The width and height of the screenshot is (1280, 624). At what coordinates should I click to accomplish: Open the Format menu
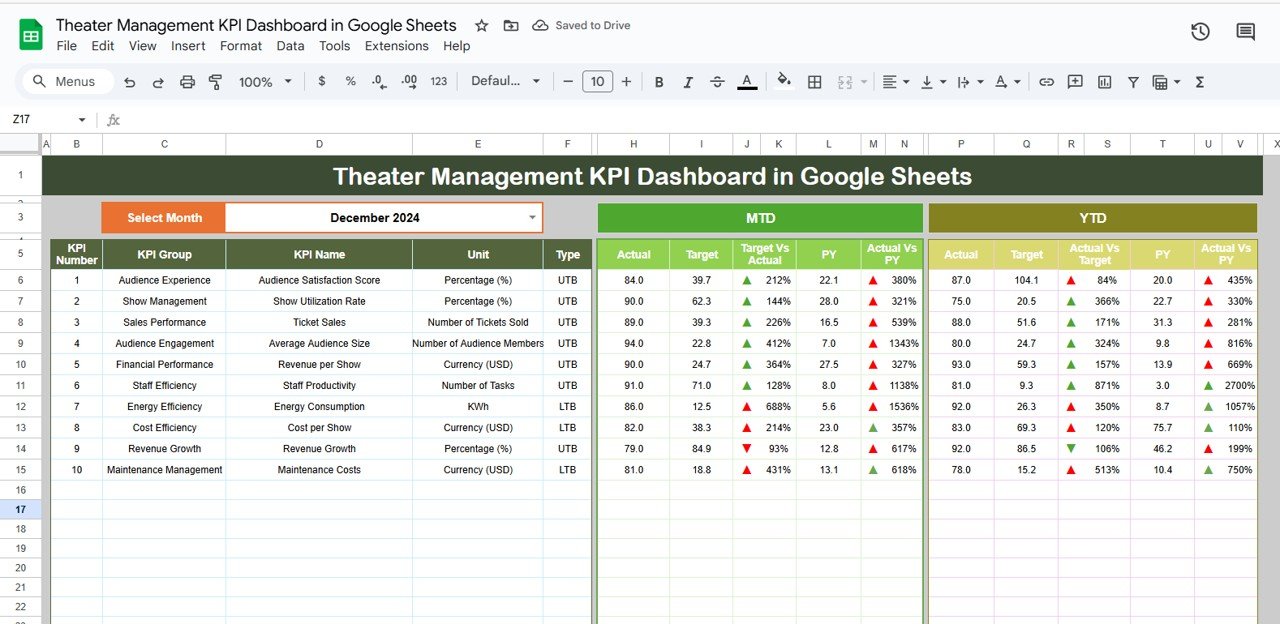click(x=241, y=46)
